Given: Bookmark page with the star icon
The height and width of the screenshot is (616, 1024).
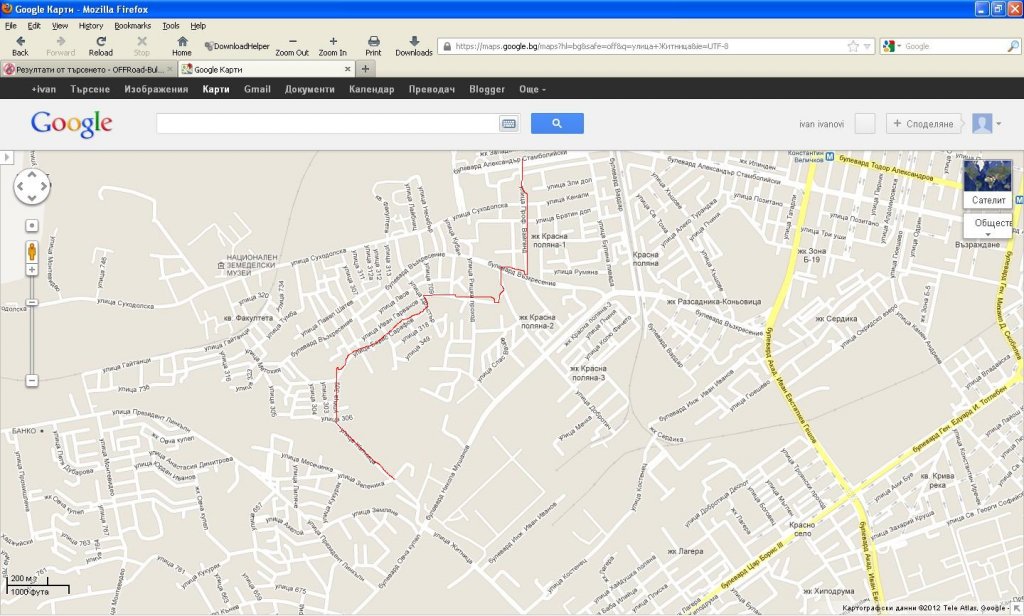Looking at the screenshot, I should tap(853, 46).
